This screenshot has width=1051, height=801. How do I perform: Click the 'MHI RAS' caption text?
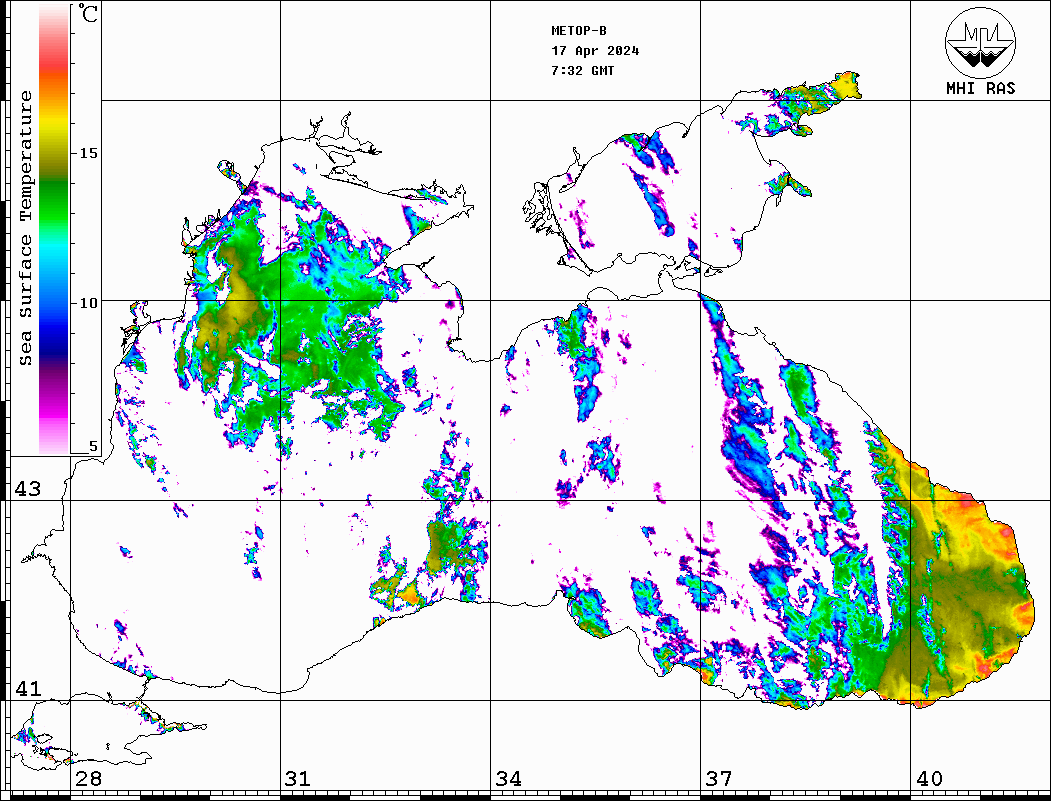[x=980, y=88]
